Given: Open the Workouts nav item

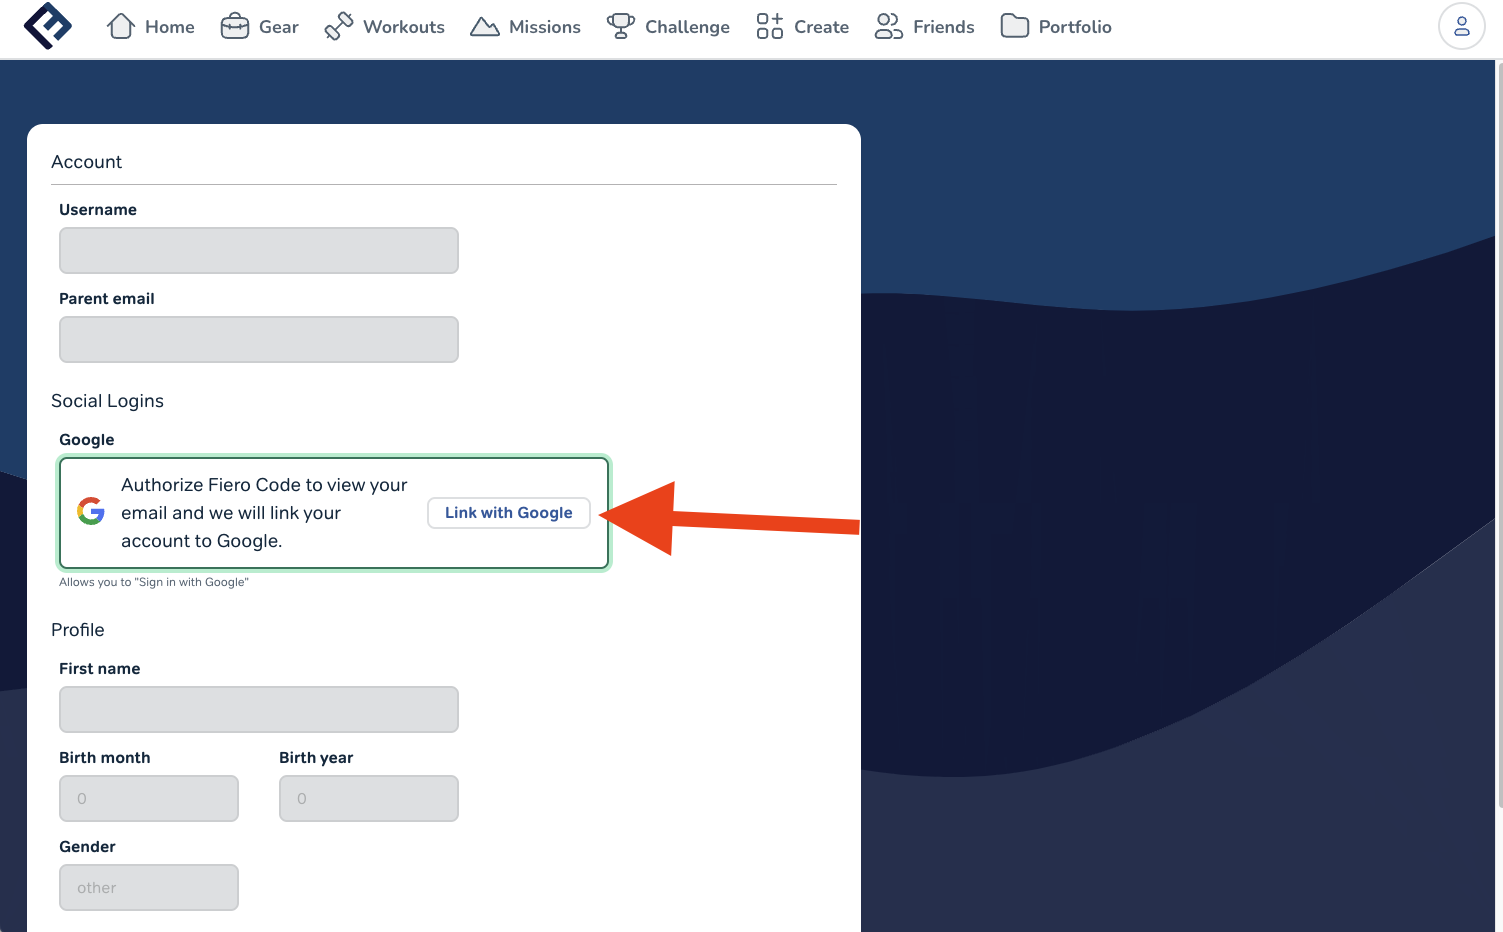Looking at the screenshot, I should [x=385, y=26].
